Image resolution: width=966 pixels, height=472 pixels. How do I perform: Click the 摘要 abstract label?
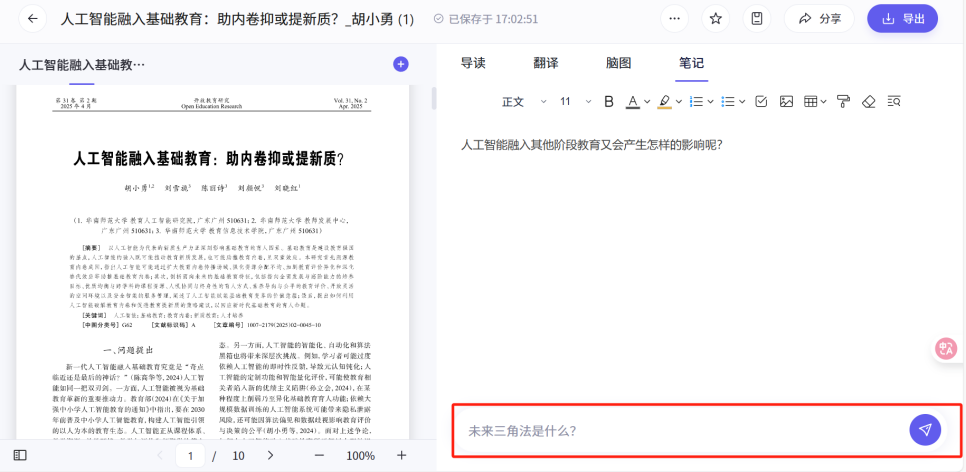(x=91, y=246)
